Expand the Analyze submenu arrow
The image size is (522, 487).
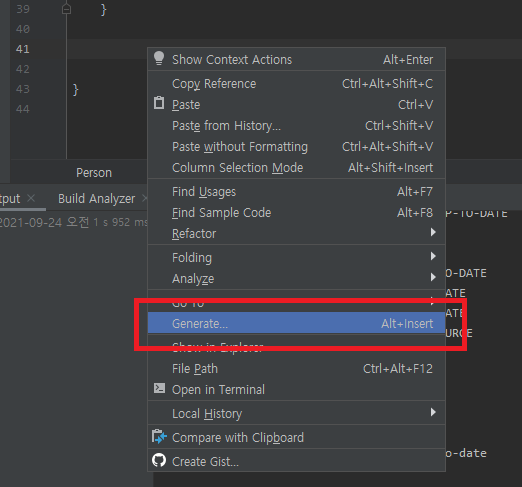pyautogui.click(x=433, y=277)
